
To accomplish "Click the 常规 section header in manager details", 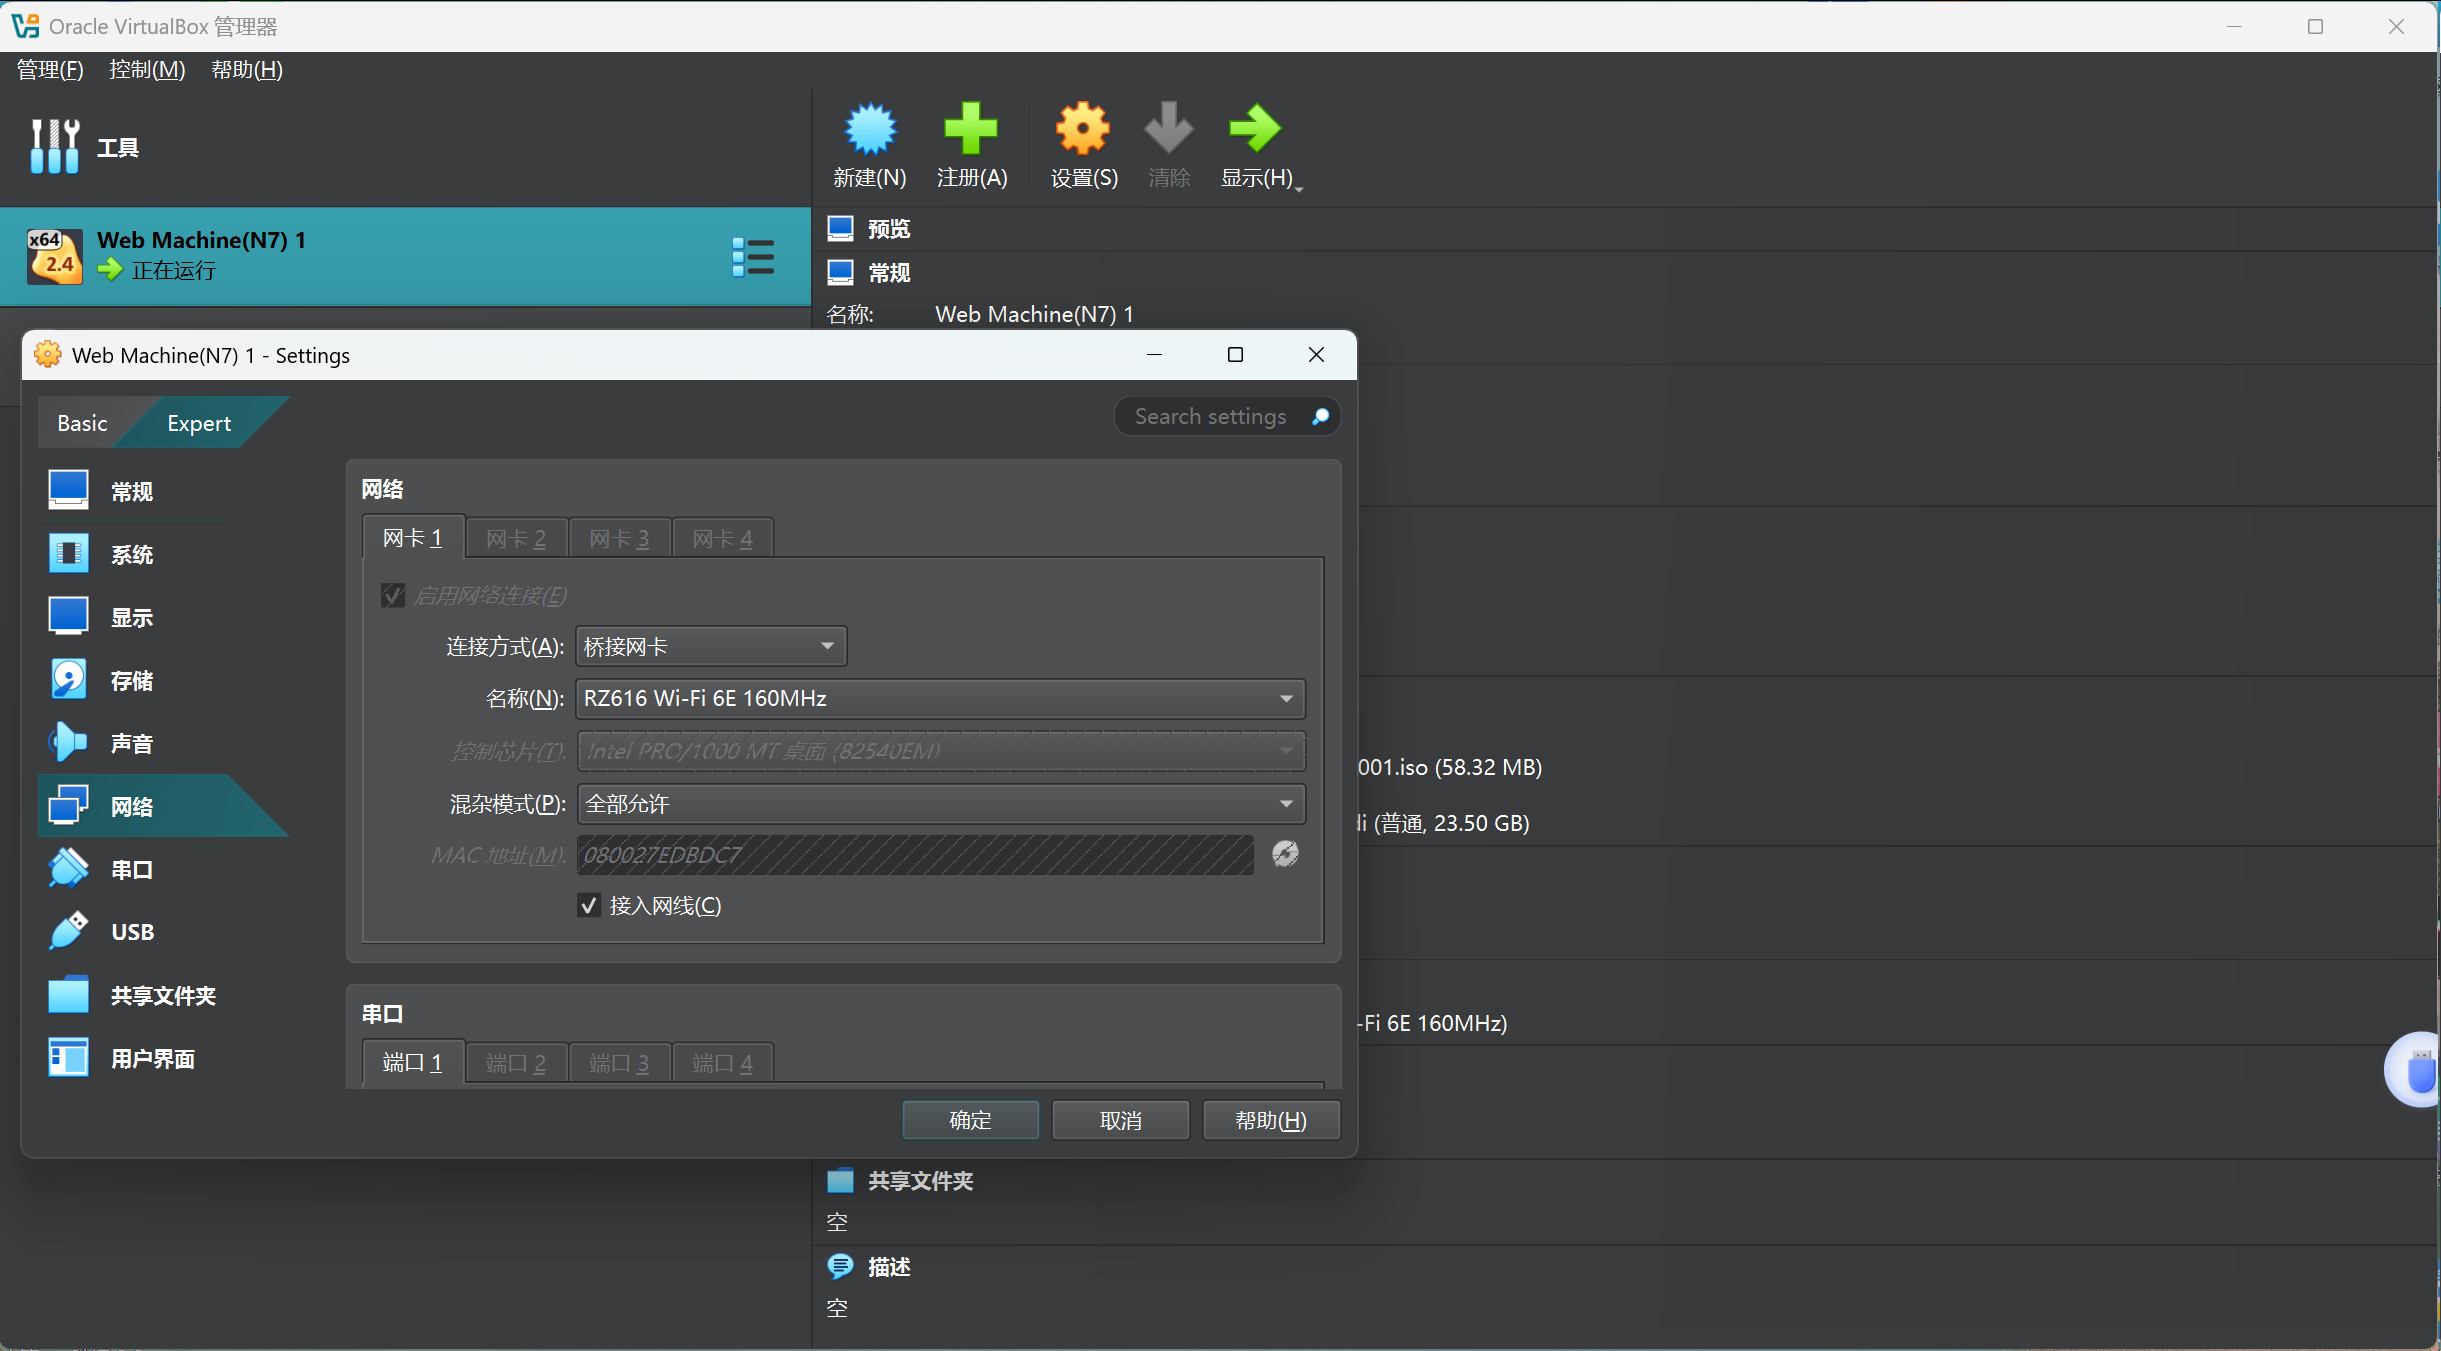I will [x=888, y=272].
